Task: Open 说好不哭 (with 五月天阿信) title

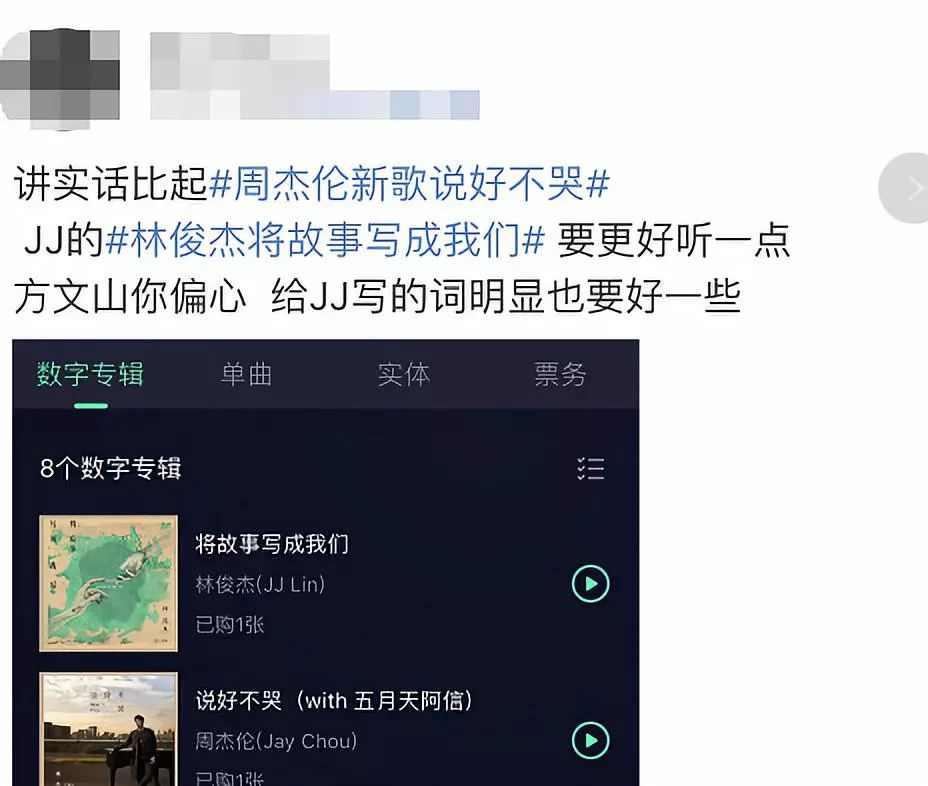Action: click(334, 701)
